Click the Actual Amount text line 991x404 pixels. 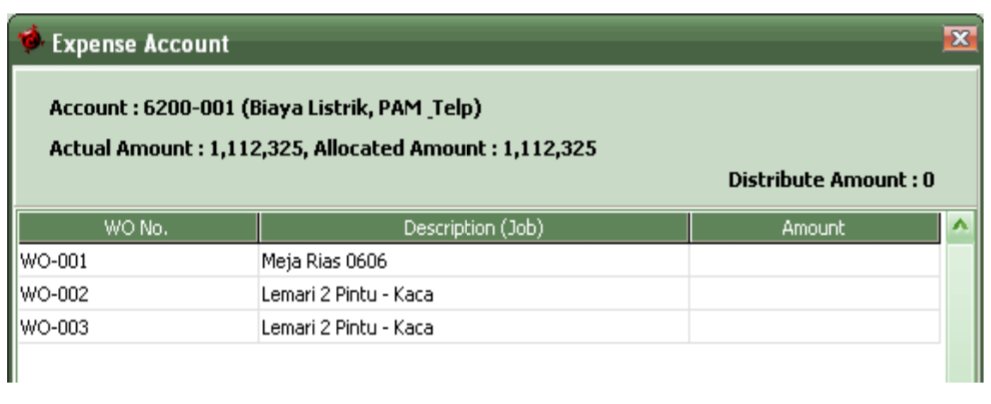pos(322,149)
